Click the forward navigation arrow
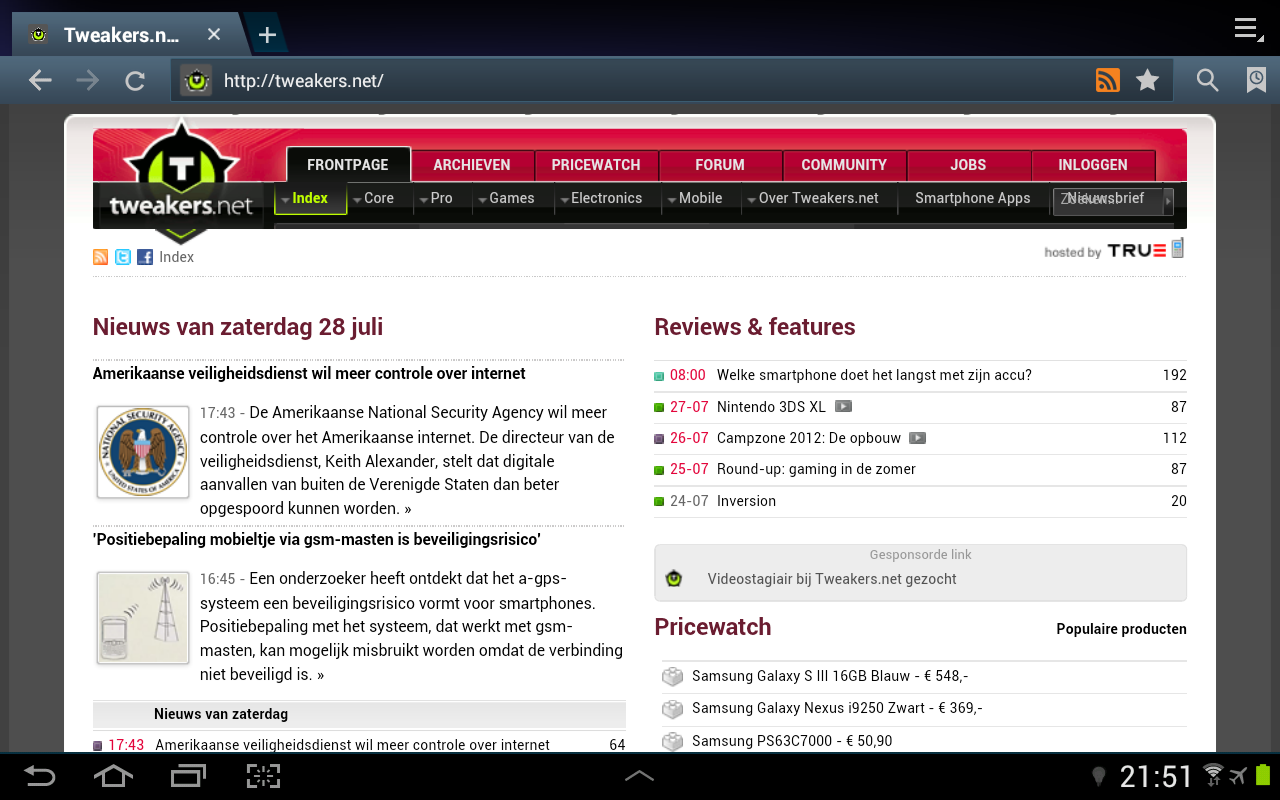 [88, 80]
